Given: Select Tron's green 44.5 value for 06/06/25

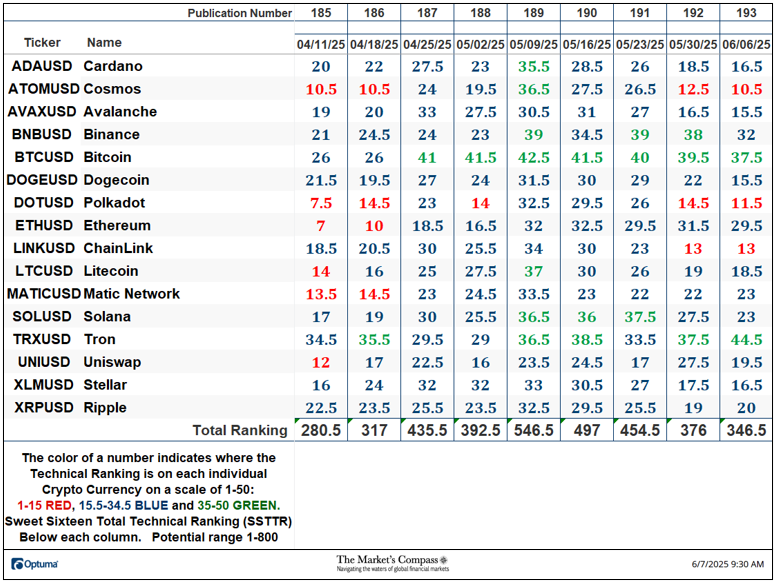Looking at the screenshot, I should coord(746,340).
